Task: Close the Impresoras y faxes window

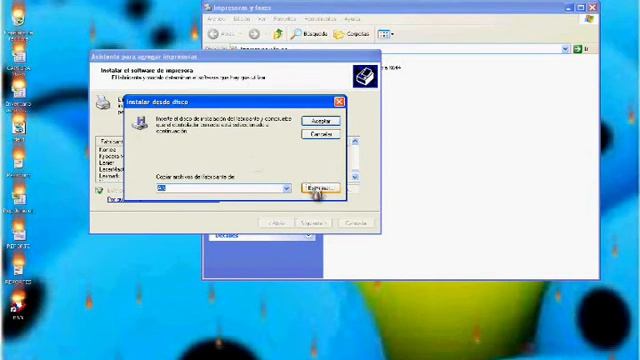Action: (x=592, y=7)
